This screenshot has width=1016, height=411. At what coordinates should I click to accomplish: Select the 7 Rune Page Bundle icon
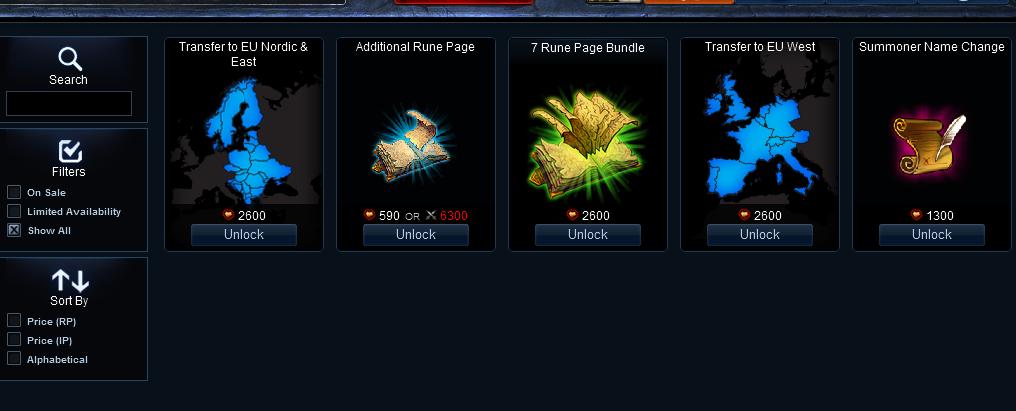587,145
